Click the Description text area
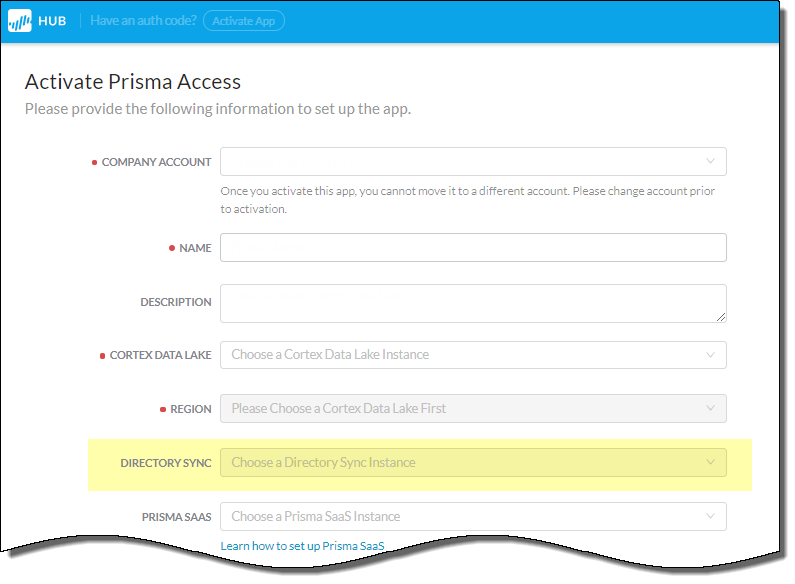 [473, 304]
